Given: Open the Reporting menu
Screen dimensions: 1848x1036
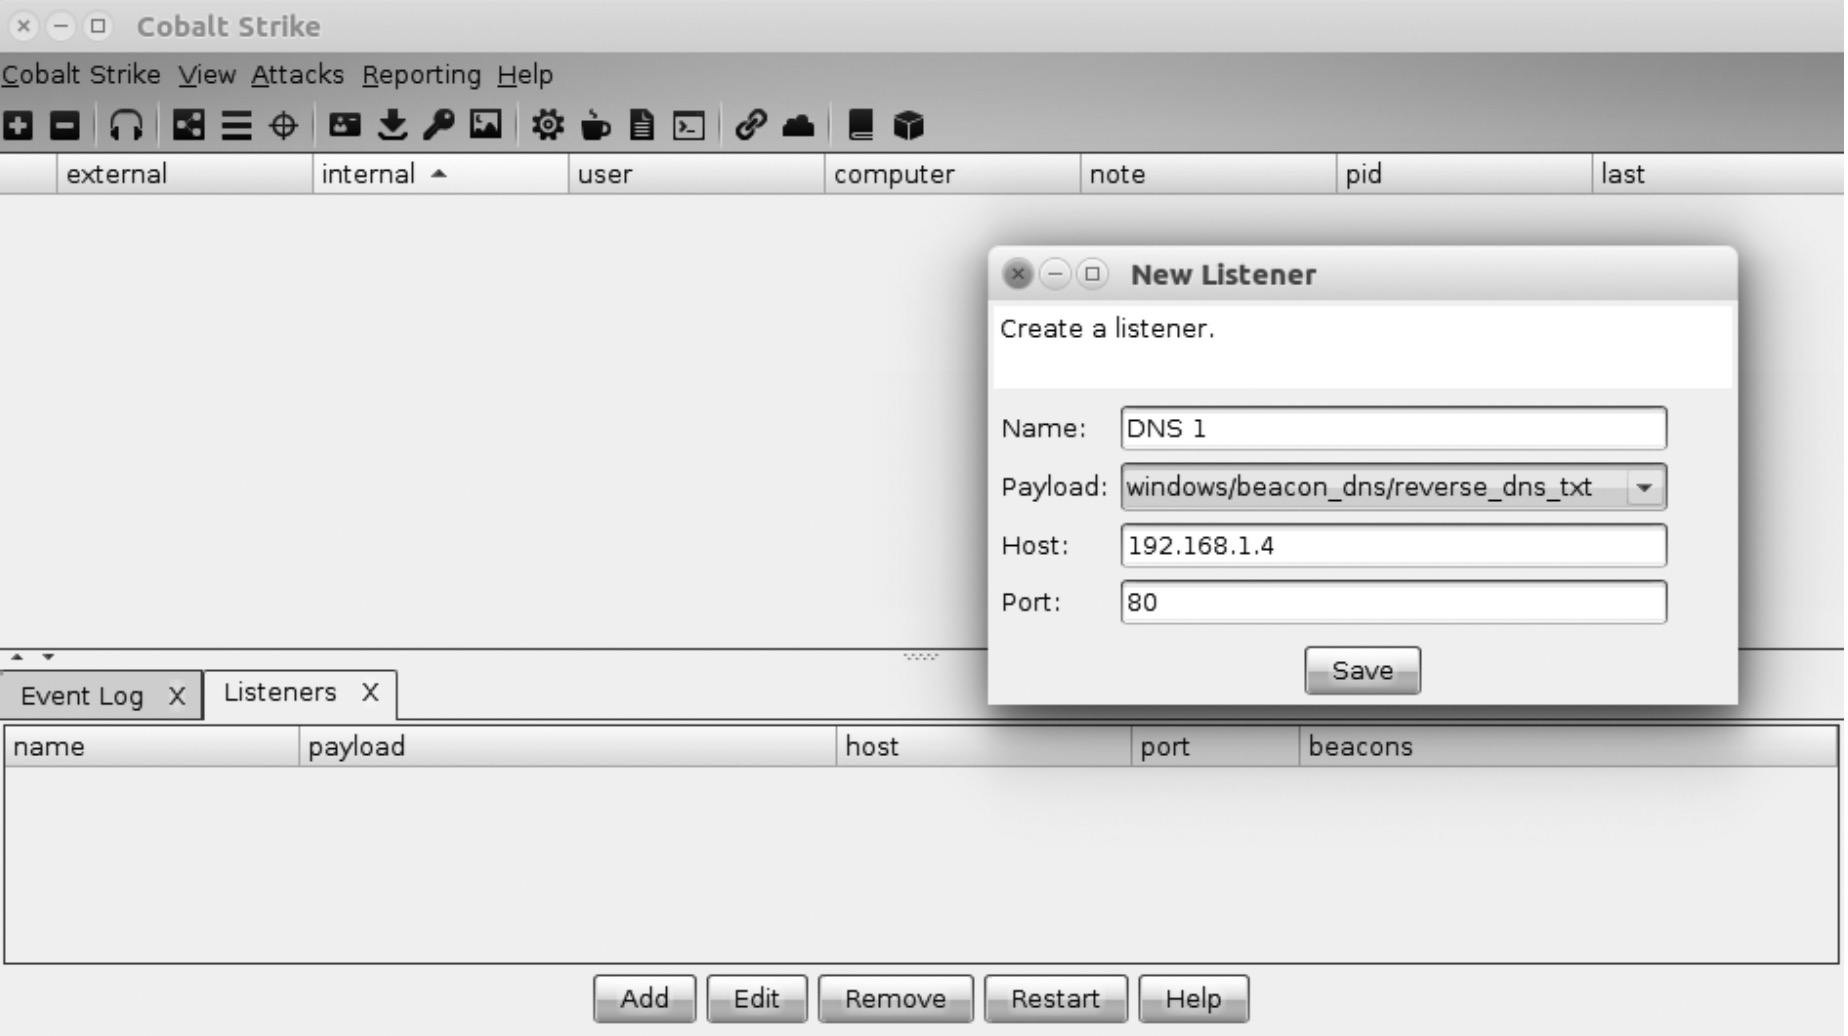Looking at the screenshot, I should click(421, 75).
